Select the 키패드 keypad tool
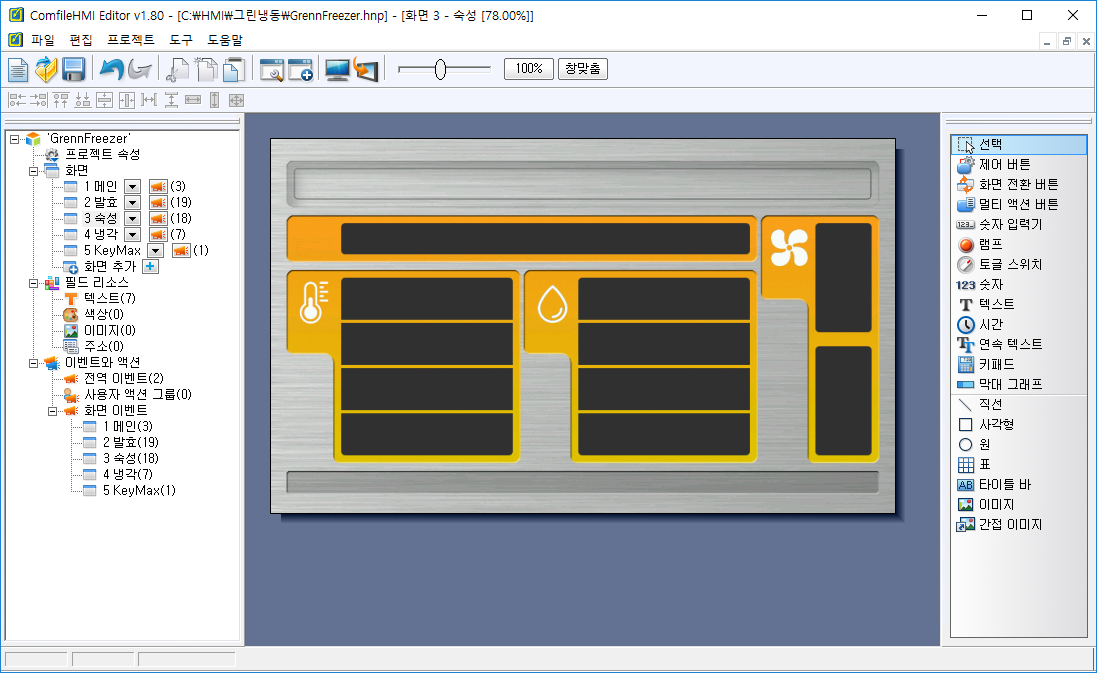Viewport: 1097px width, 673px height. (x=997, y=364)
